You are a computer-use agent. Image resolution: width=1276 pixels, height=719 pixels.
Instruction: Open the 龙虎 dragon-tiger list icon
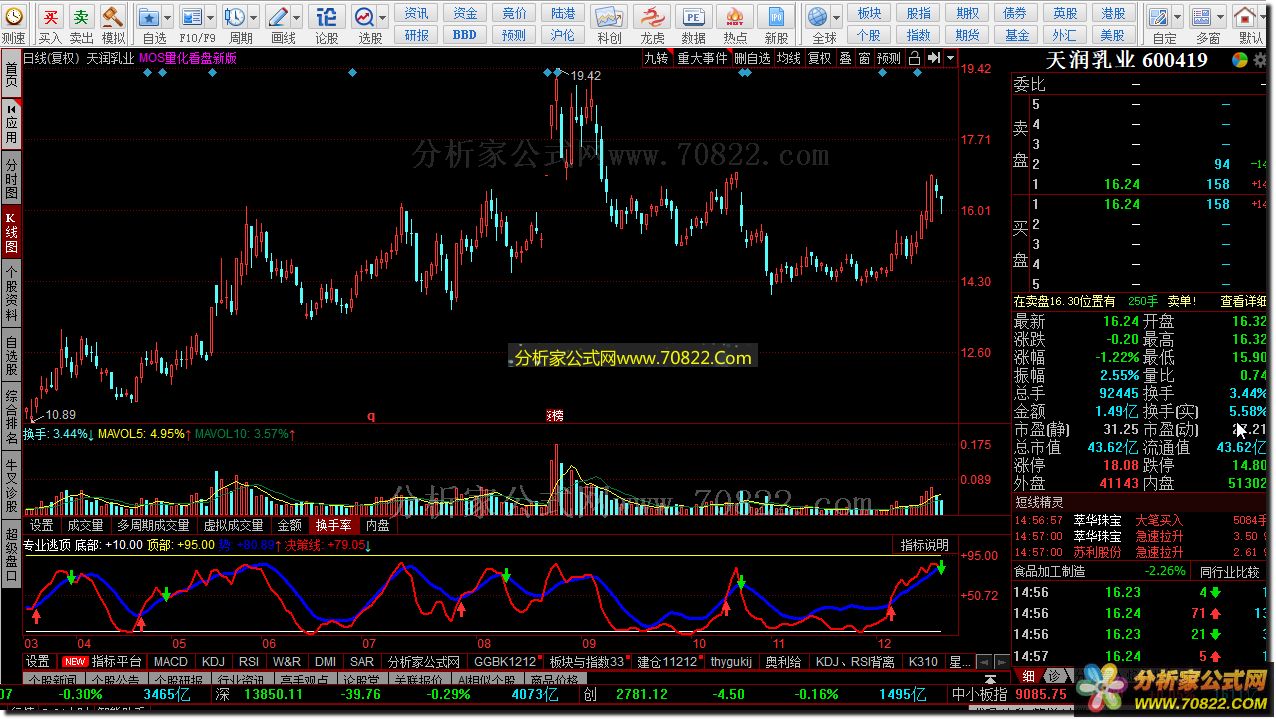click(652, 17)
